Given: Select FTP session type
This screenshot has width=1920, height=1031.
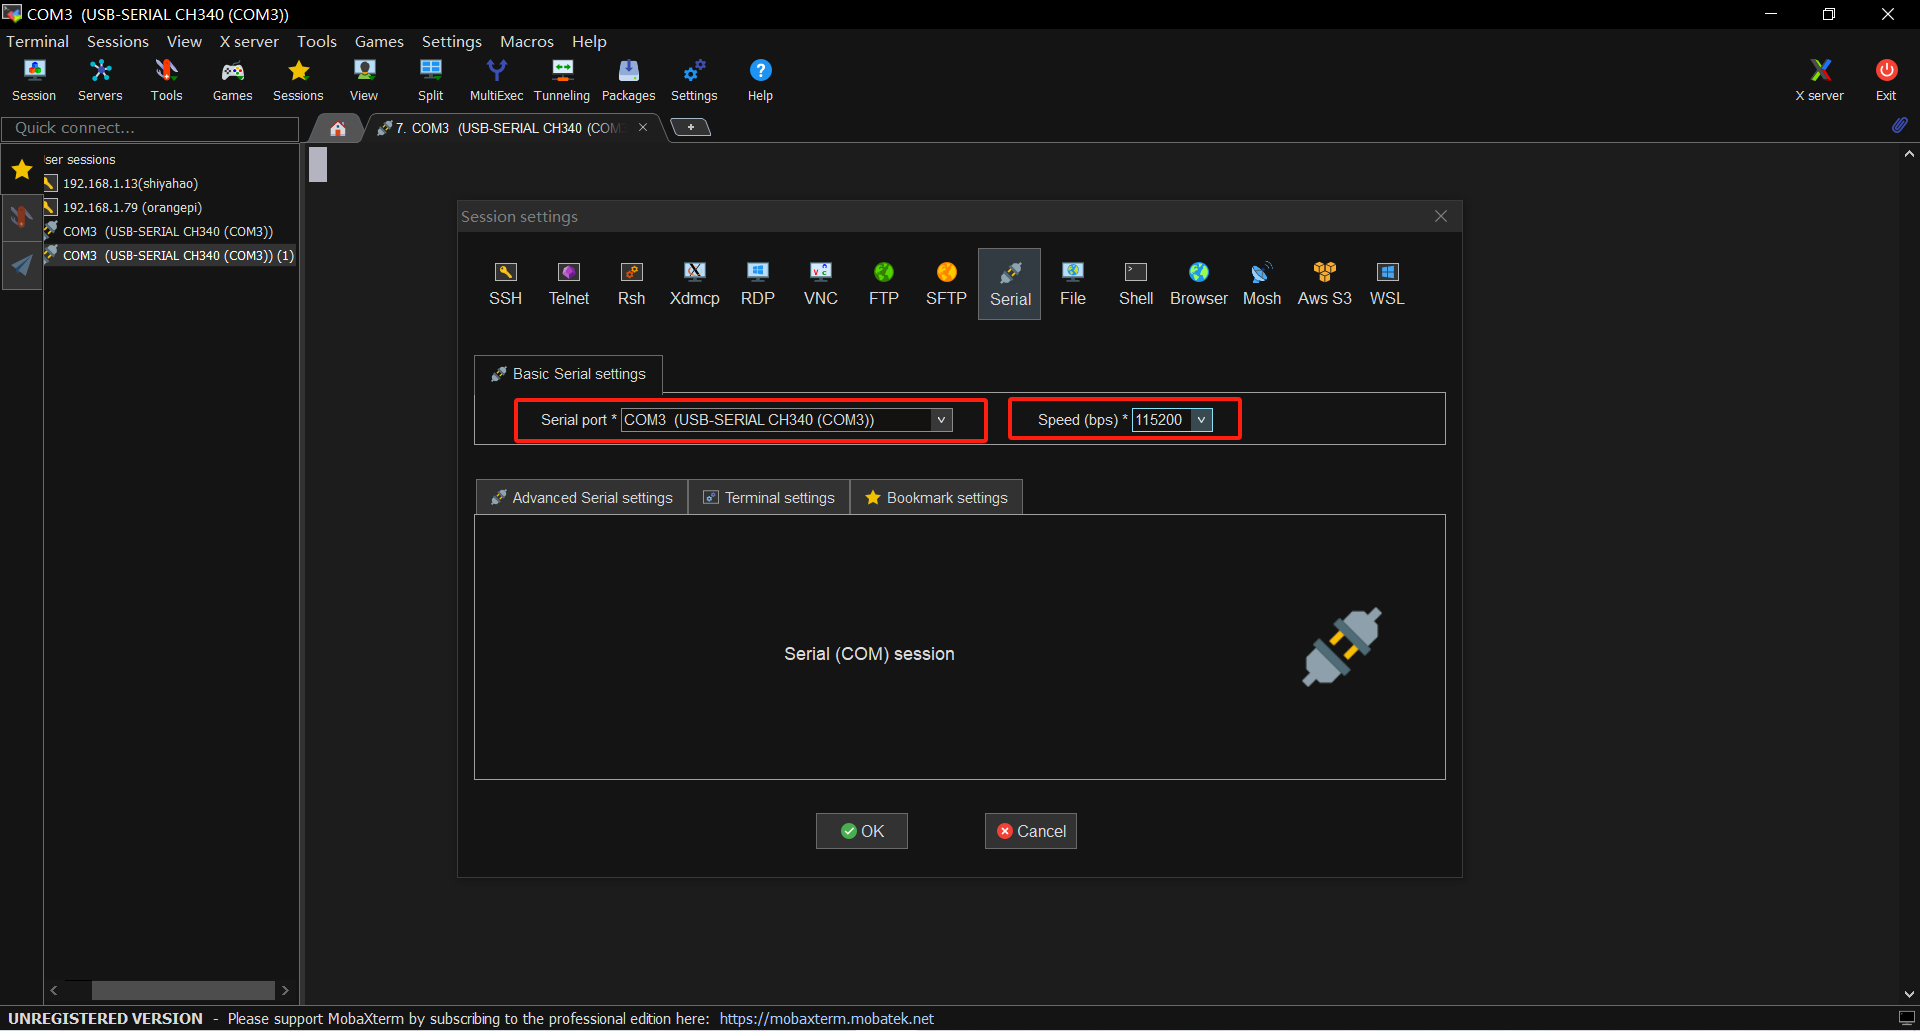Looking at the screenshot, I should pos(883,284).
